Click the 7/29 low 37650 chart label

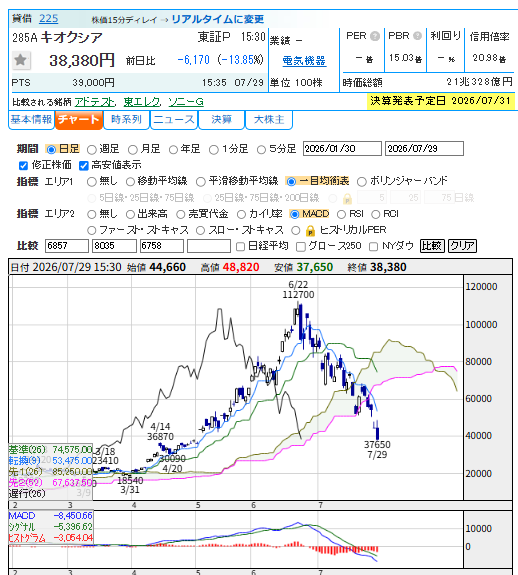pyautogui.click(x=377, y=450)
